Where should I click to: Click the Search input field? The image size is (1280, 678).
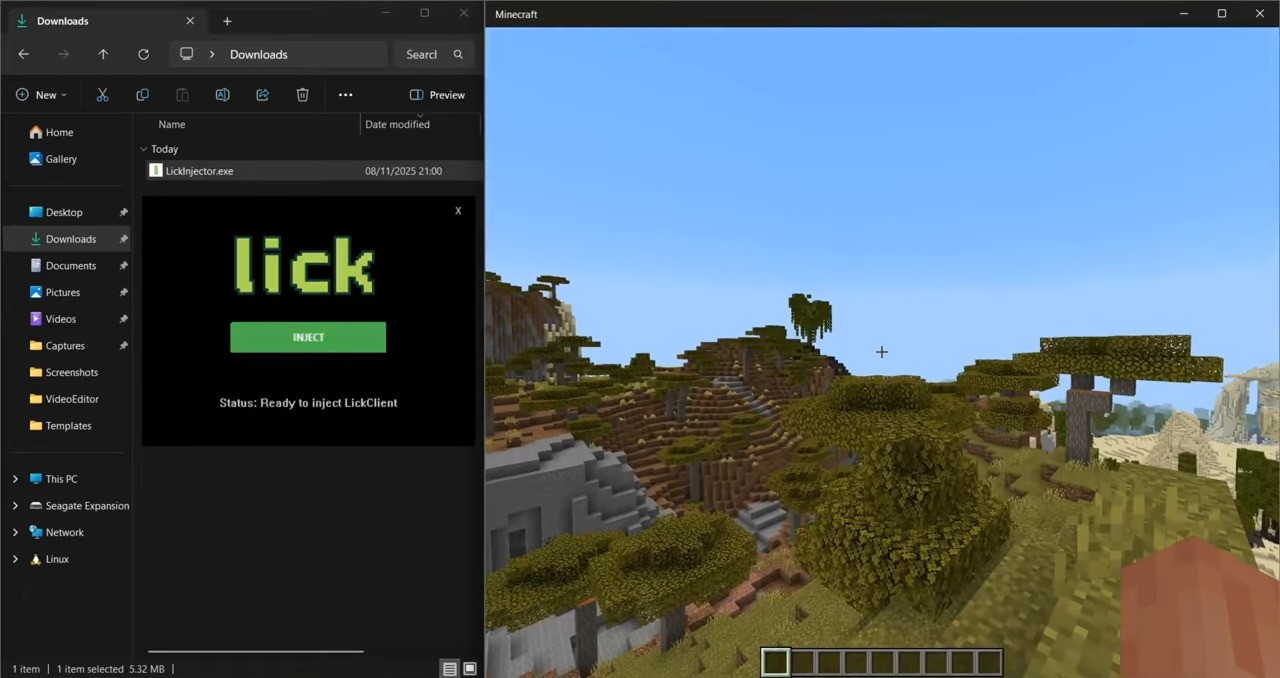point(422,55)
